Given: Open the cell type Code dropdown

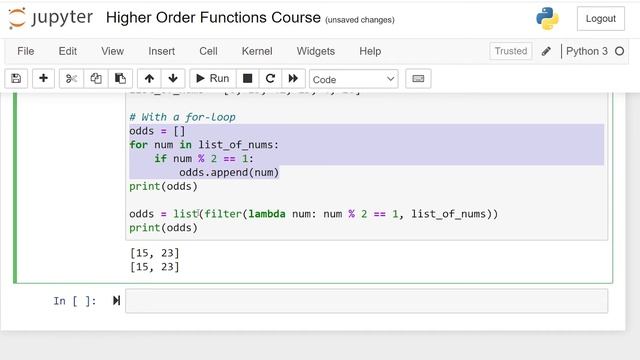Looking at the screenshot, I should [354, 79].
